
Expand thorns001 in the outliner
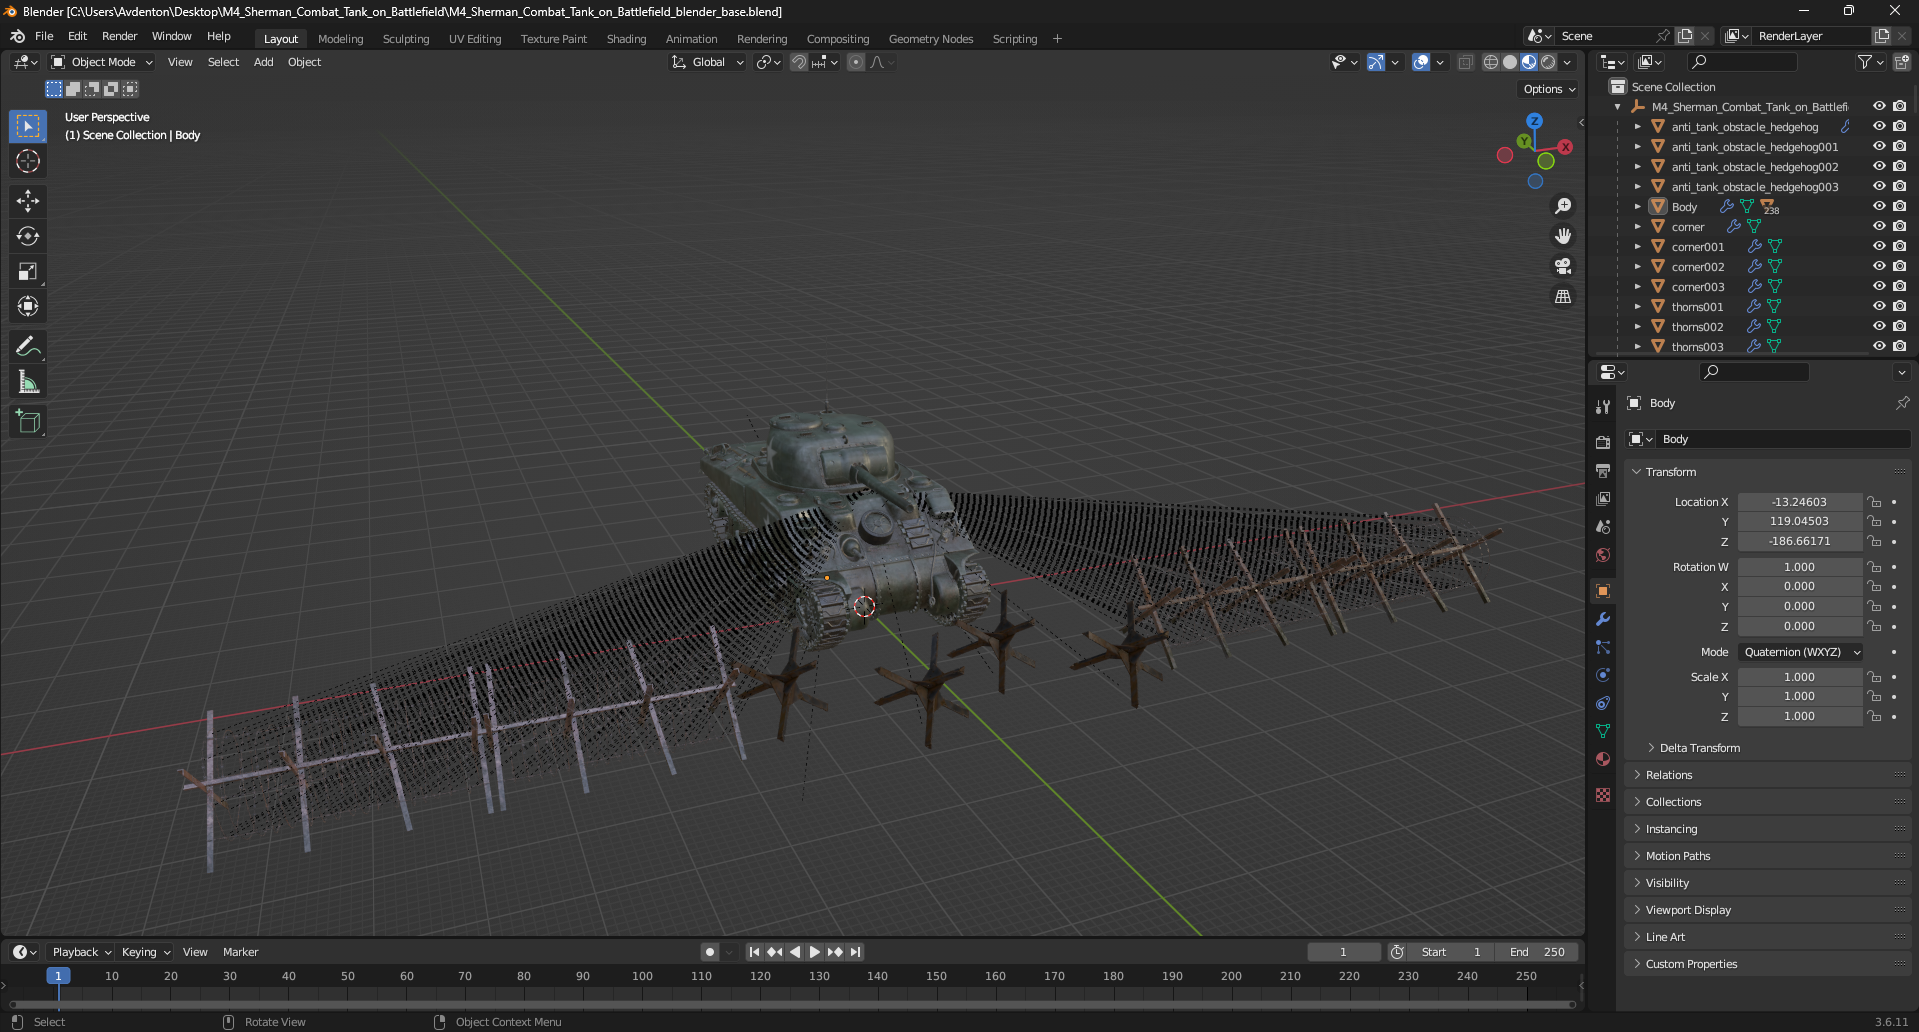[1637, 306]
